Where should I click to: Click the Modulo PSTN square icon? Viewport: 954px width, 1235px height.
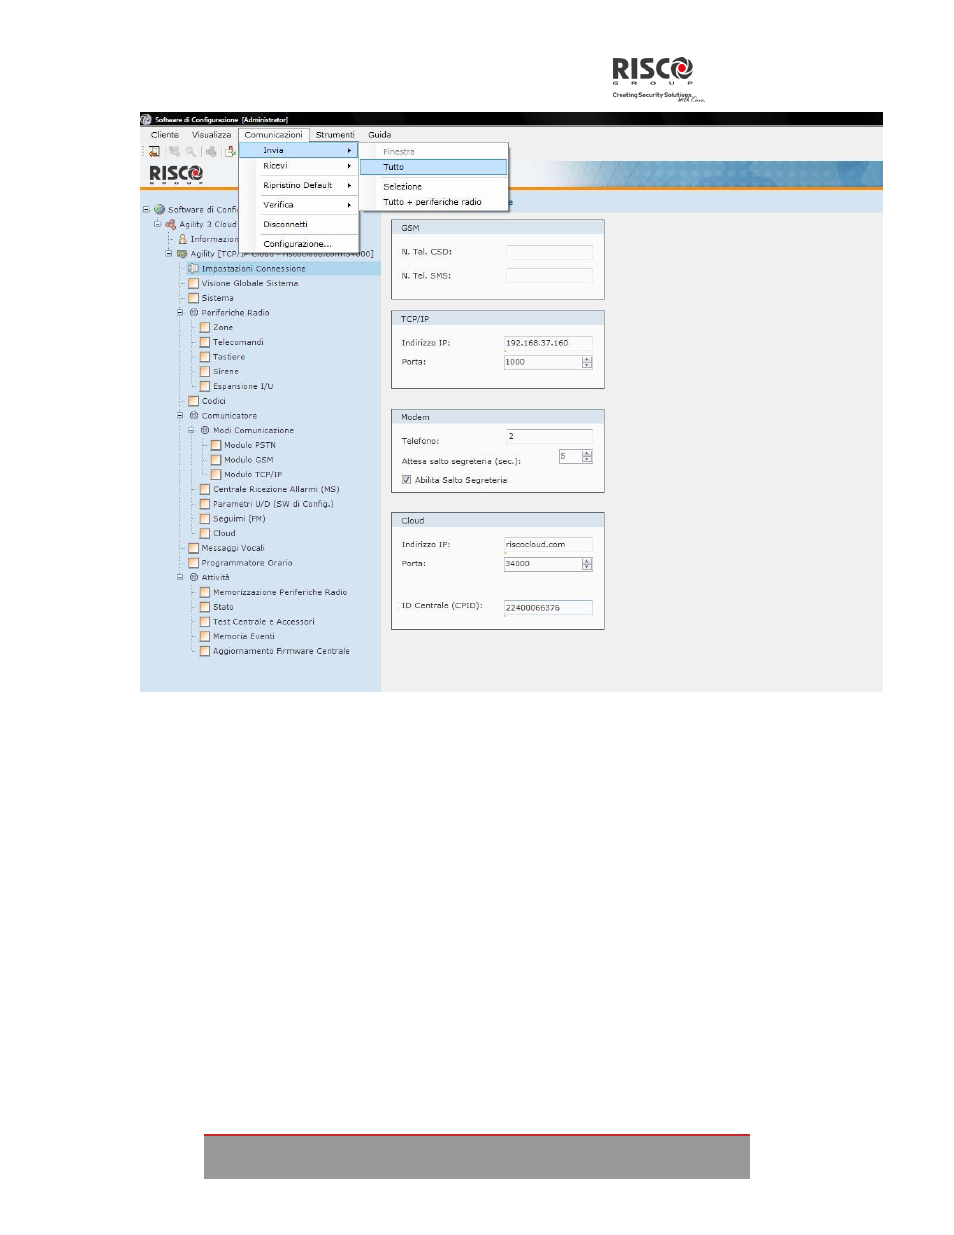216,445
